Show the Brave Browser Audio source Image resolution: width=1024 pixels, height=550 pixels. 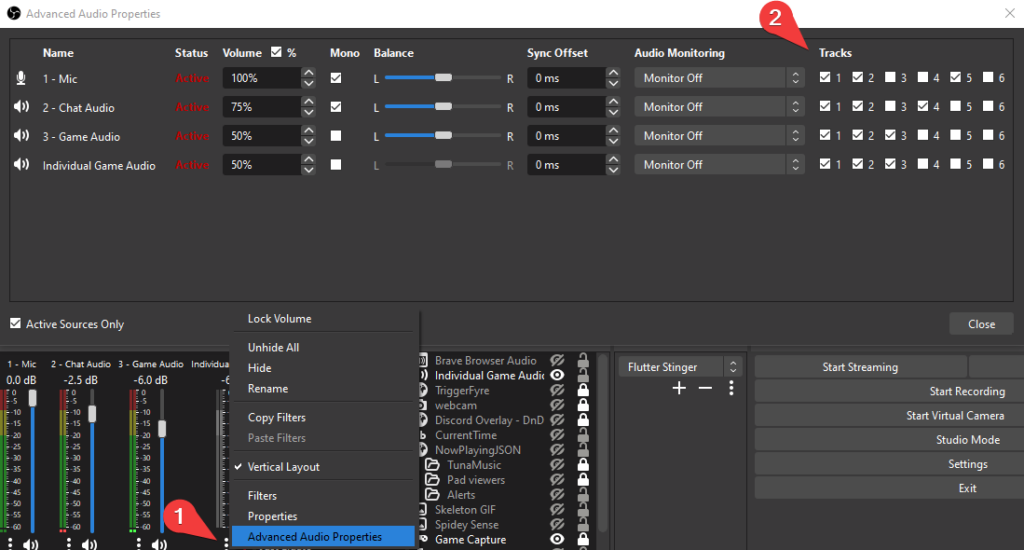point(557,360)
